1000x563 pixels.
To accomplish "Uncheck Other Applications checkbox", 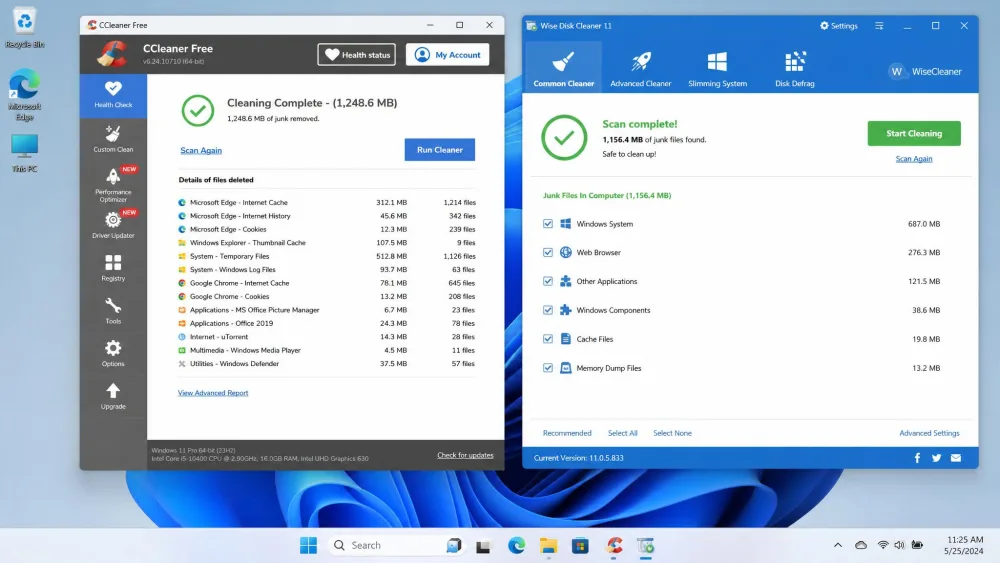I will [548, 281].
